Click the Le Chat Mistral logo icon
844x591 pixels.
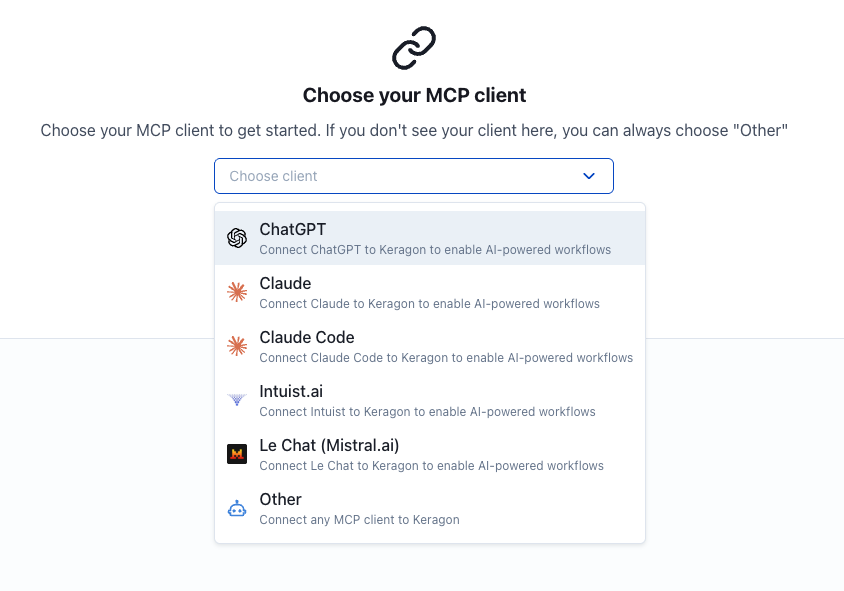[x=237, y=454]
